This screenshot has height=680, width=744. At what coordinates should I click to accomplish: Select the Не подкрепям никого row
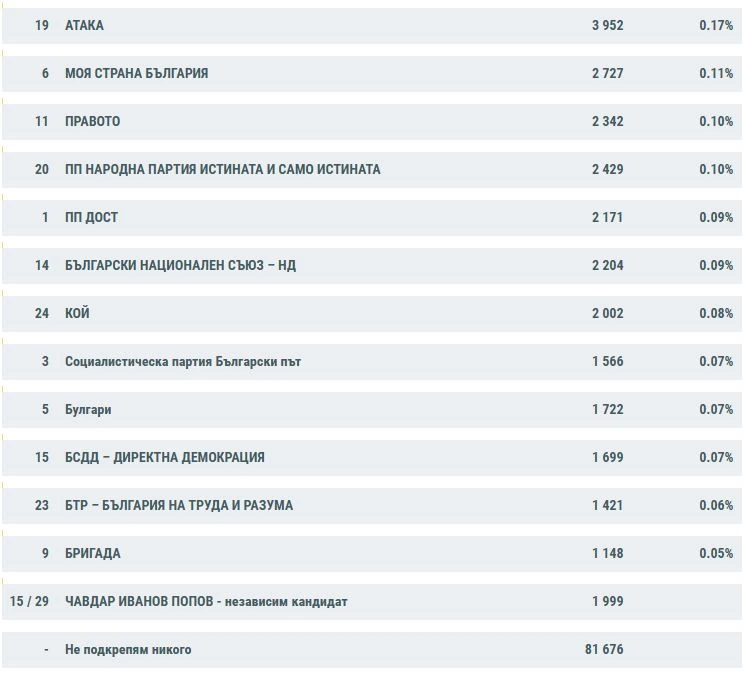point(372,650)
